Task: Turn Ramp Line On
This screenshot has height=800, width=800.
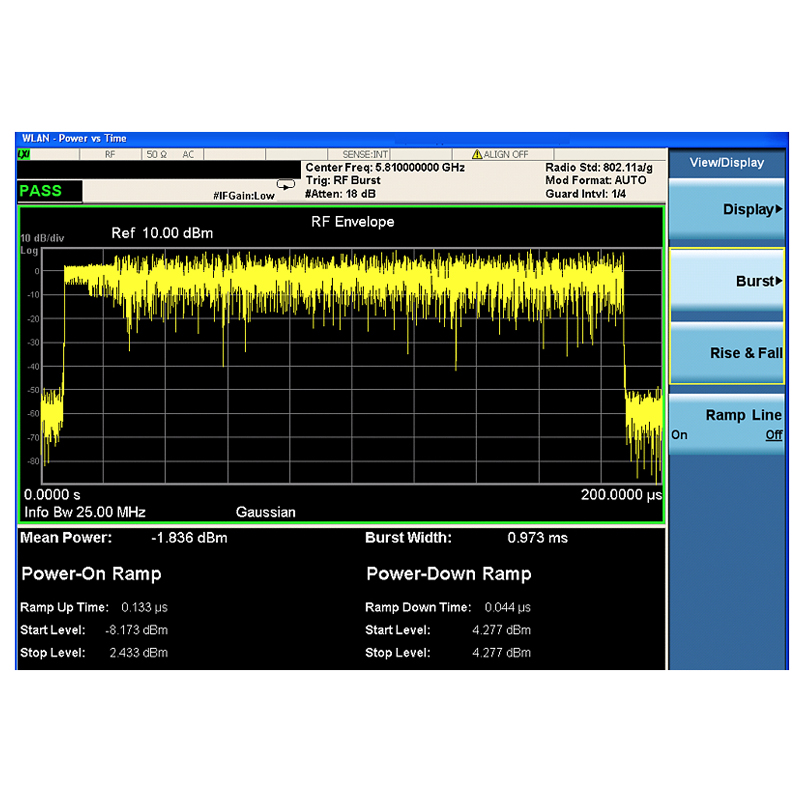Action: (679, 435)
